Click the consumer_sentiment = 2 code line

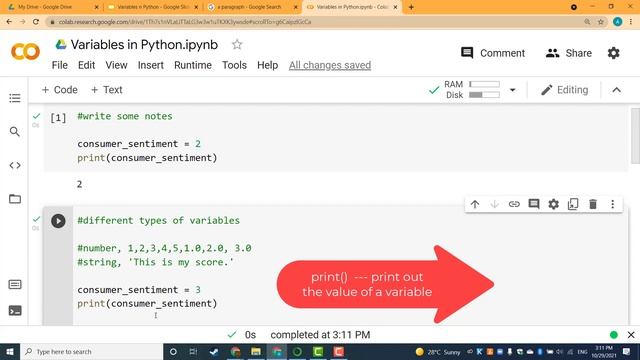pos(139,144)
